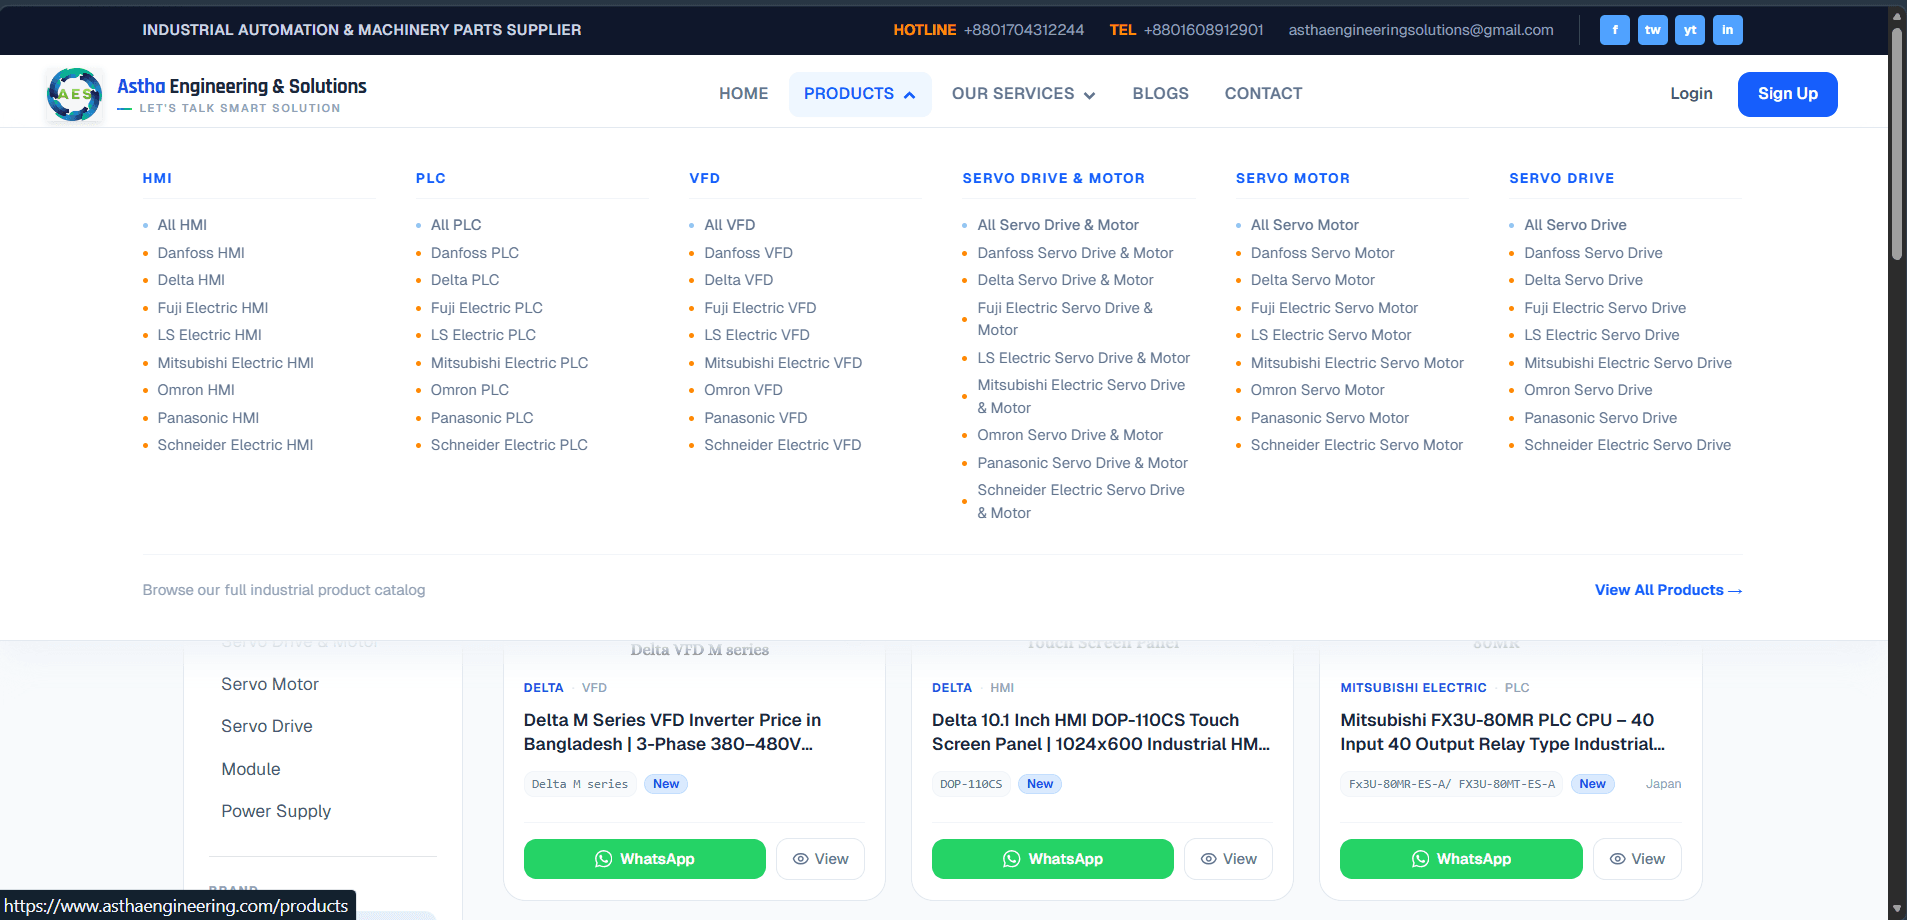Image resolution: width=1907 pixels, height=920 pixels.
Task: Open the YouTube 'yt' social icon
Action: point(1690,30)
